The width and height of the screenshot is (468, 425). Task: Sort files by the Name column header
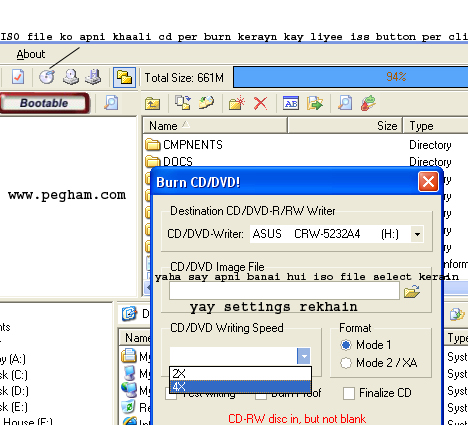click(x=215, y=126)
